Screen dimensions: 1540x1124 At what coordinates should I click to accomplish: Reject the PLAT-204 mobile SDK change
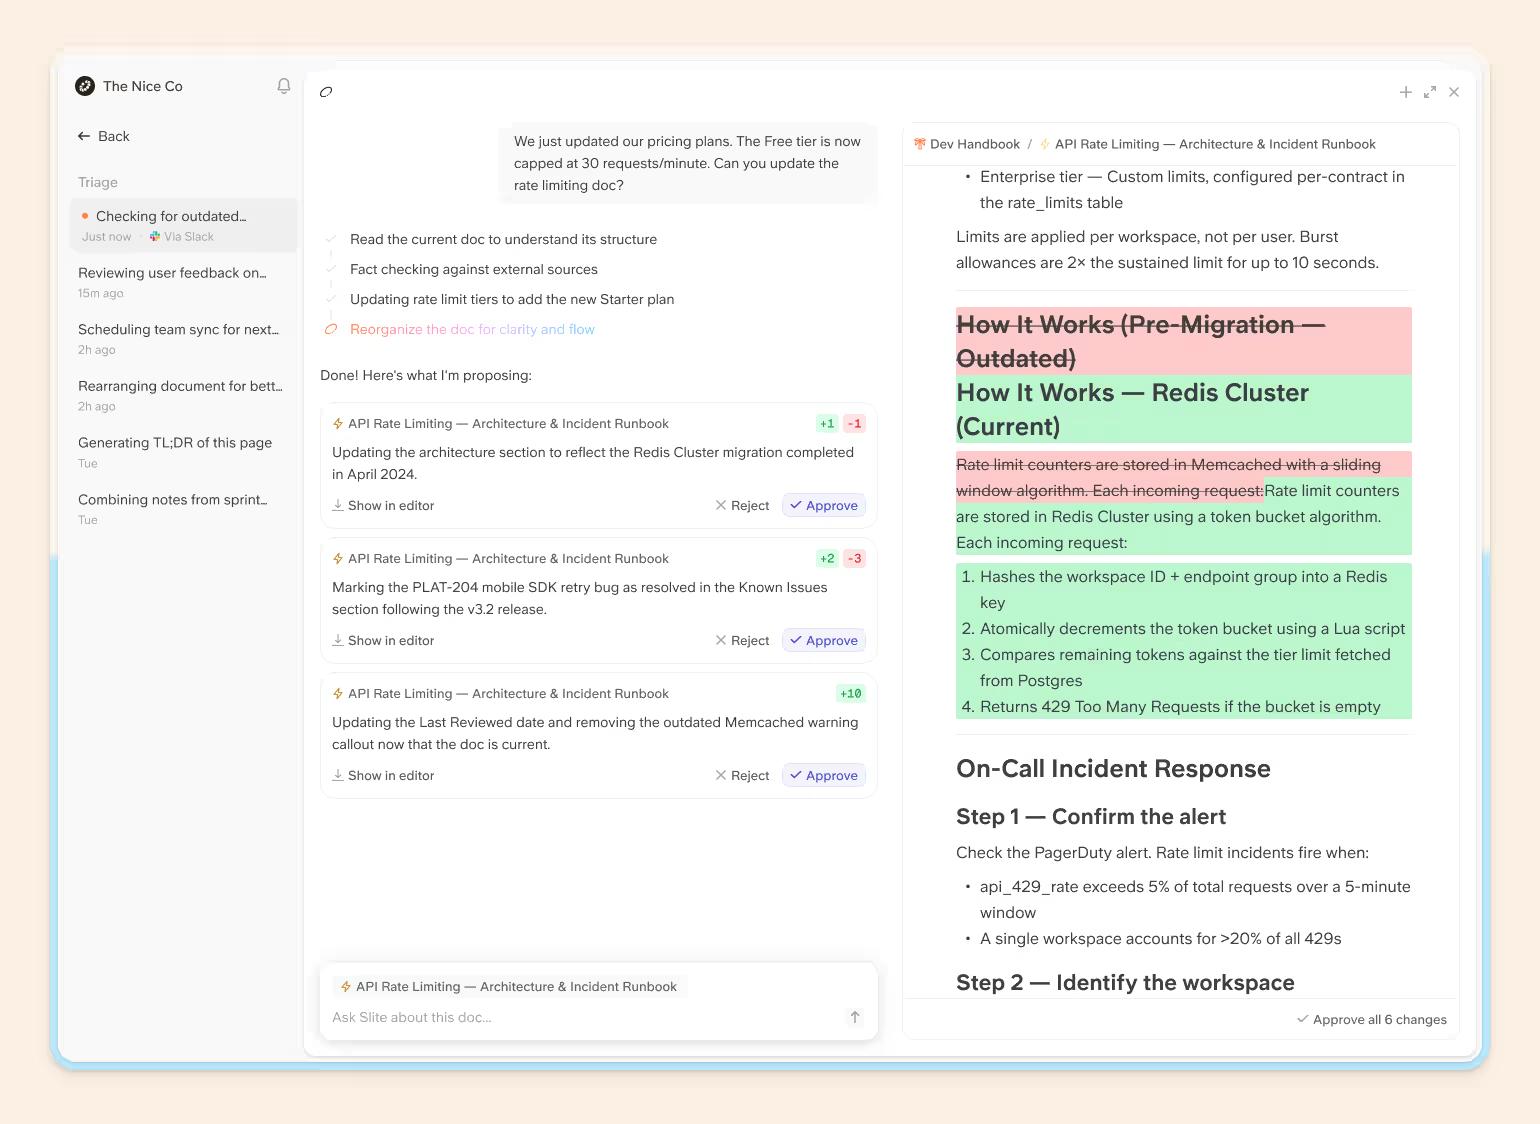pyautogui.click(x=743, y=641)
